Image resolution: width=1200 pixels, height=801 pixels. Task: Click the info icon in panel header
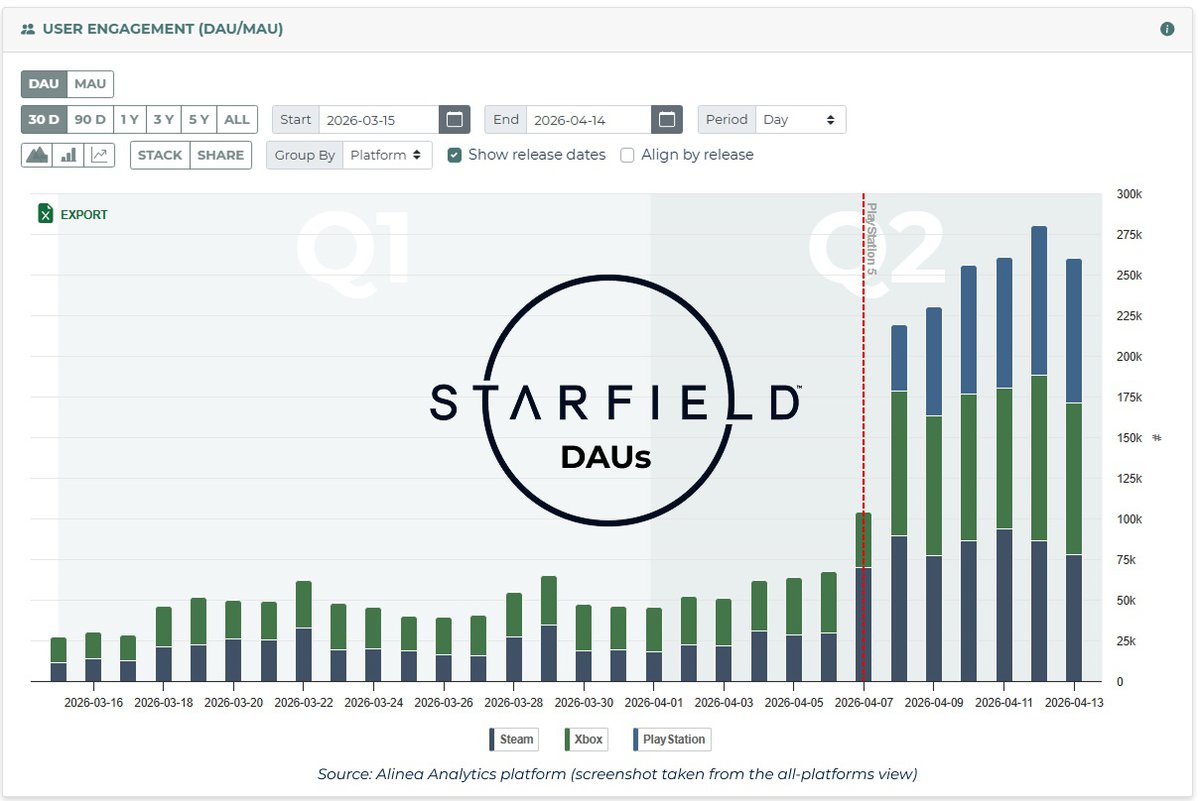(1167, 29)
